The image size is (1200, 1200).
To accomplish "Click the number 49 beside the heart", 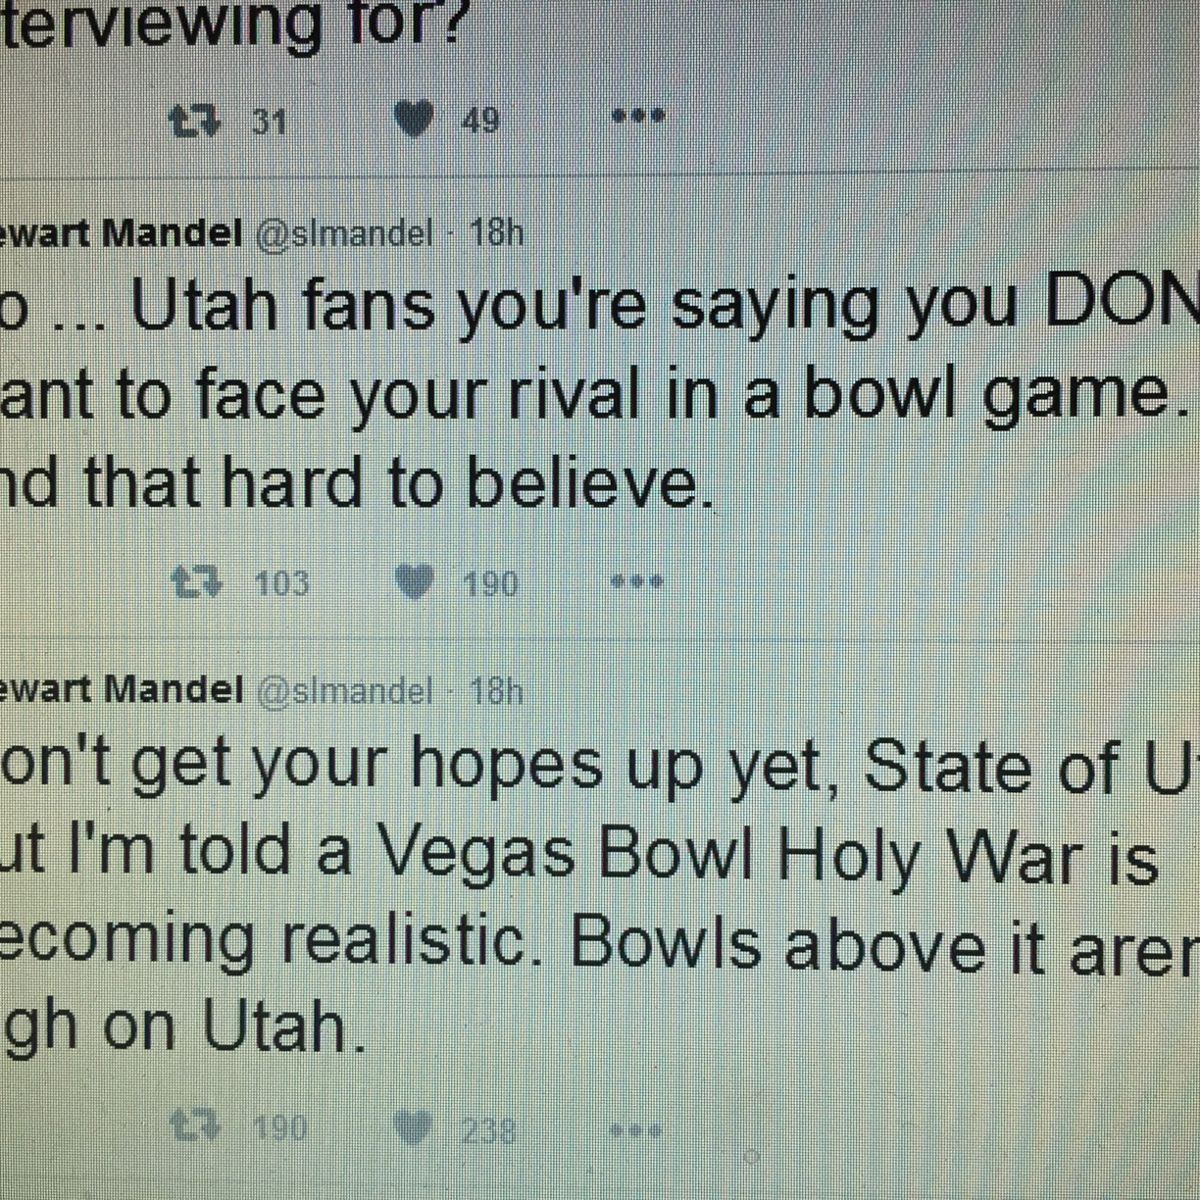I will click(x=479, y=122).
